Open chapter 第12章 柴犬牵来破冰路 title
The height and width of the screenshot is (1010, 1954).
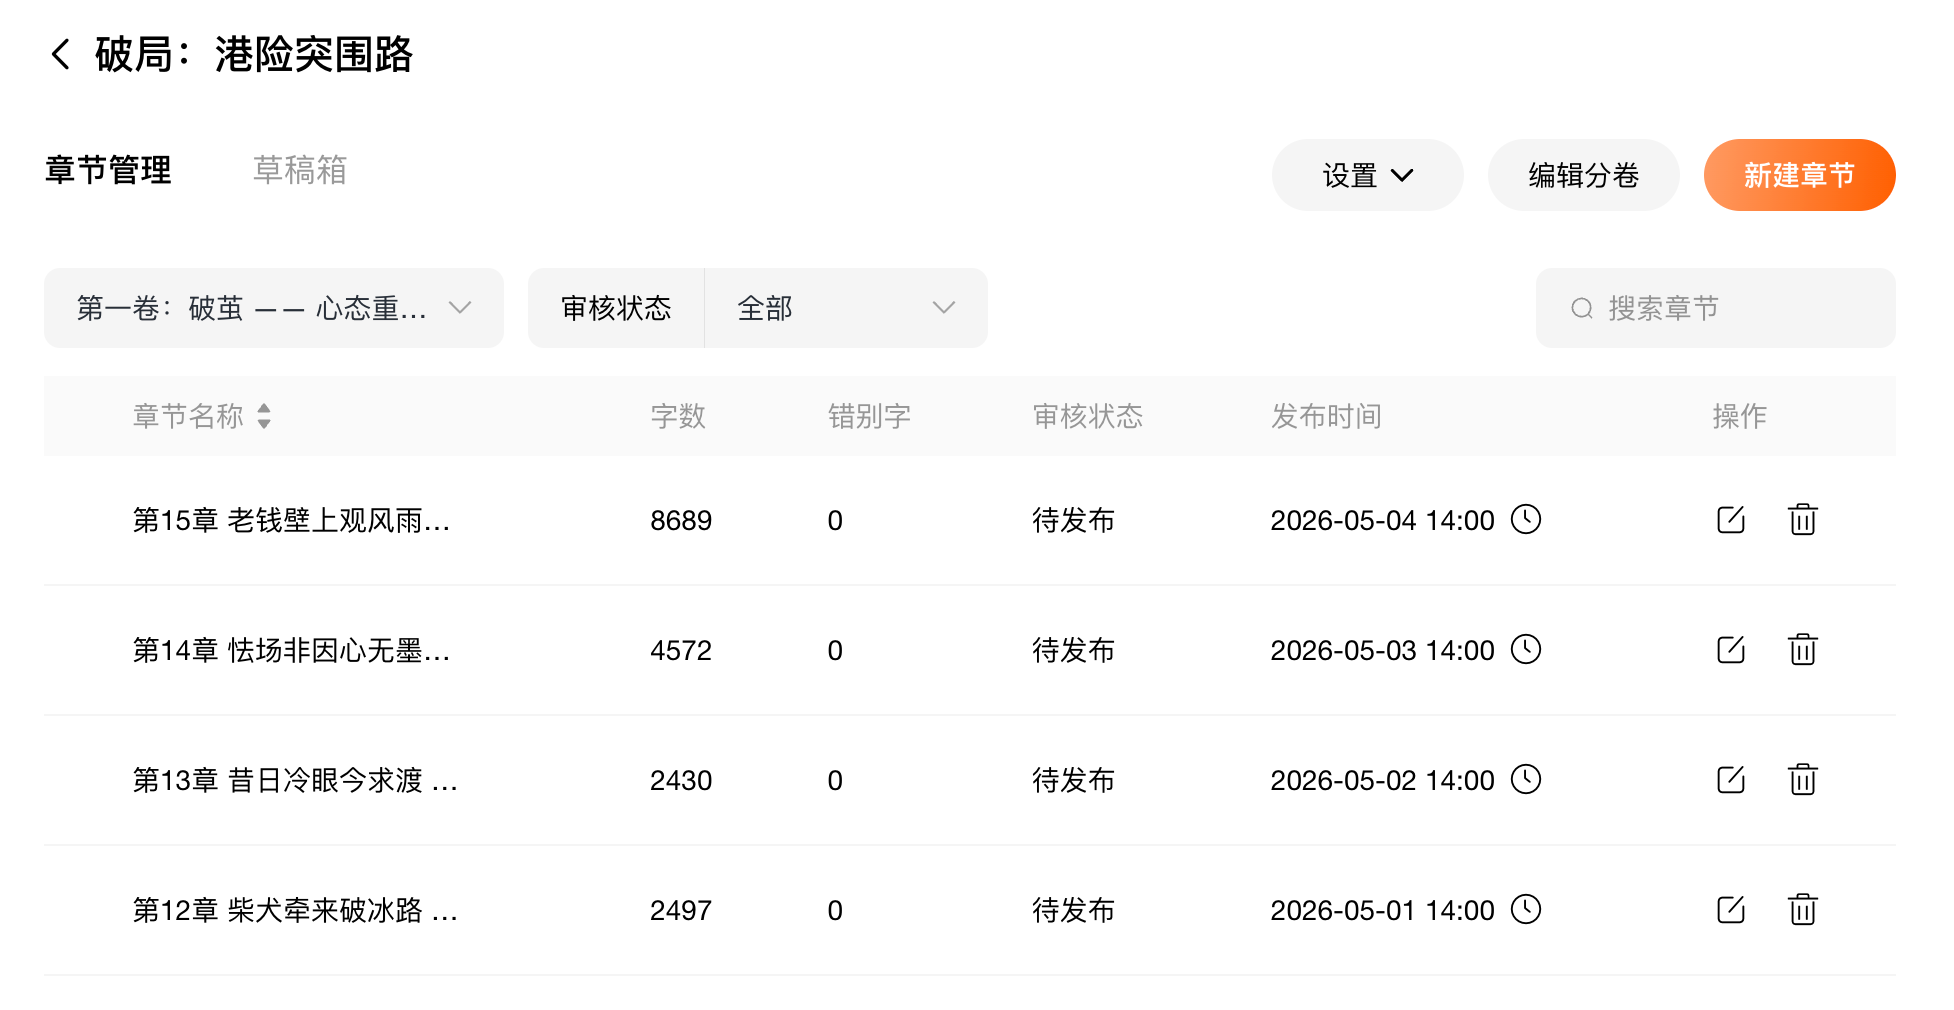pos(295,910)
